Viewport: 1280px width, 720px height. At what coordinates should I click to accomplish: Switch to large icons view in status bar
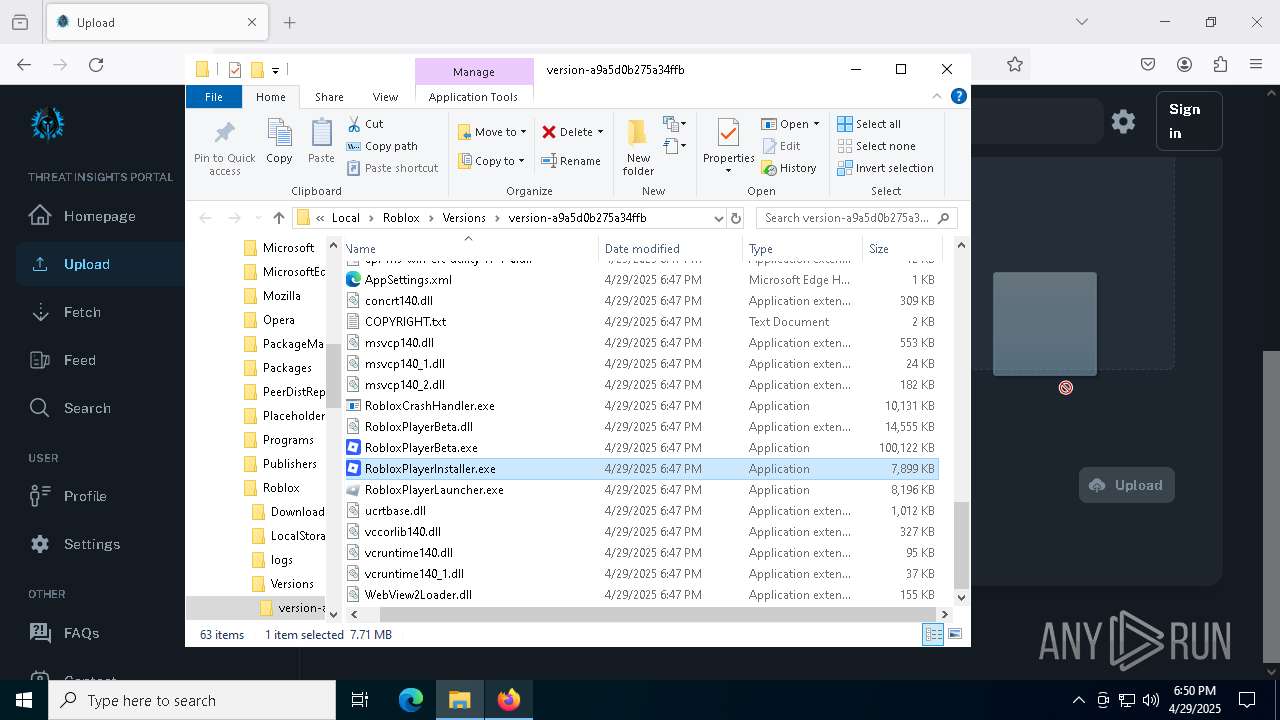(x=954, y=634)
